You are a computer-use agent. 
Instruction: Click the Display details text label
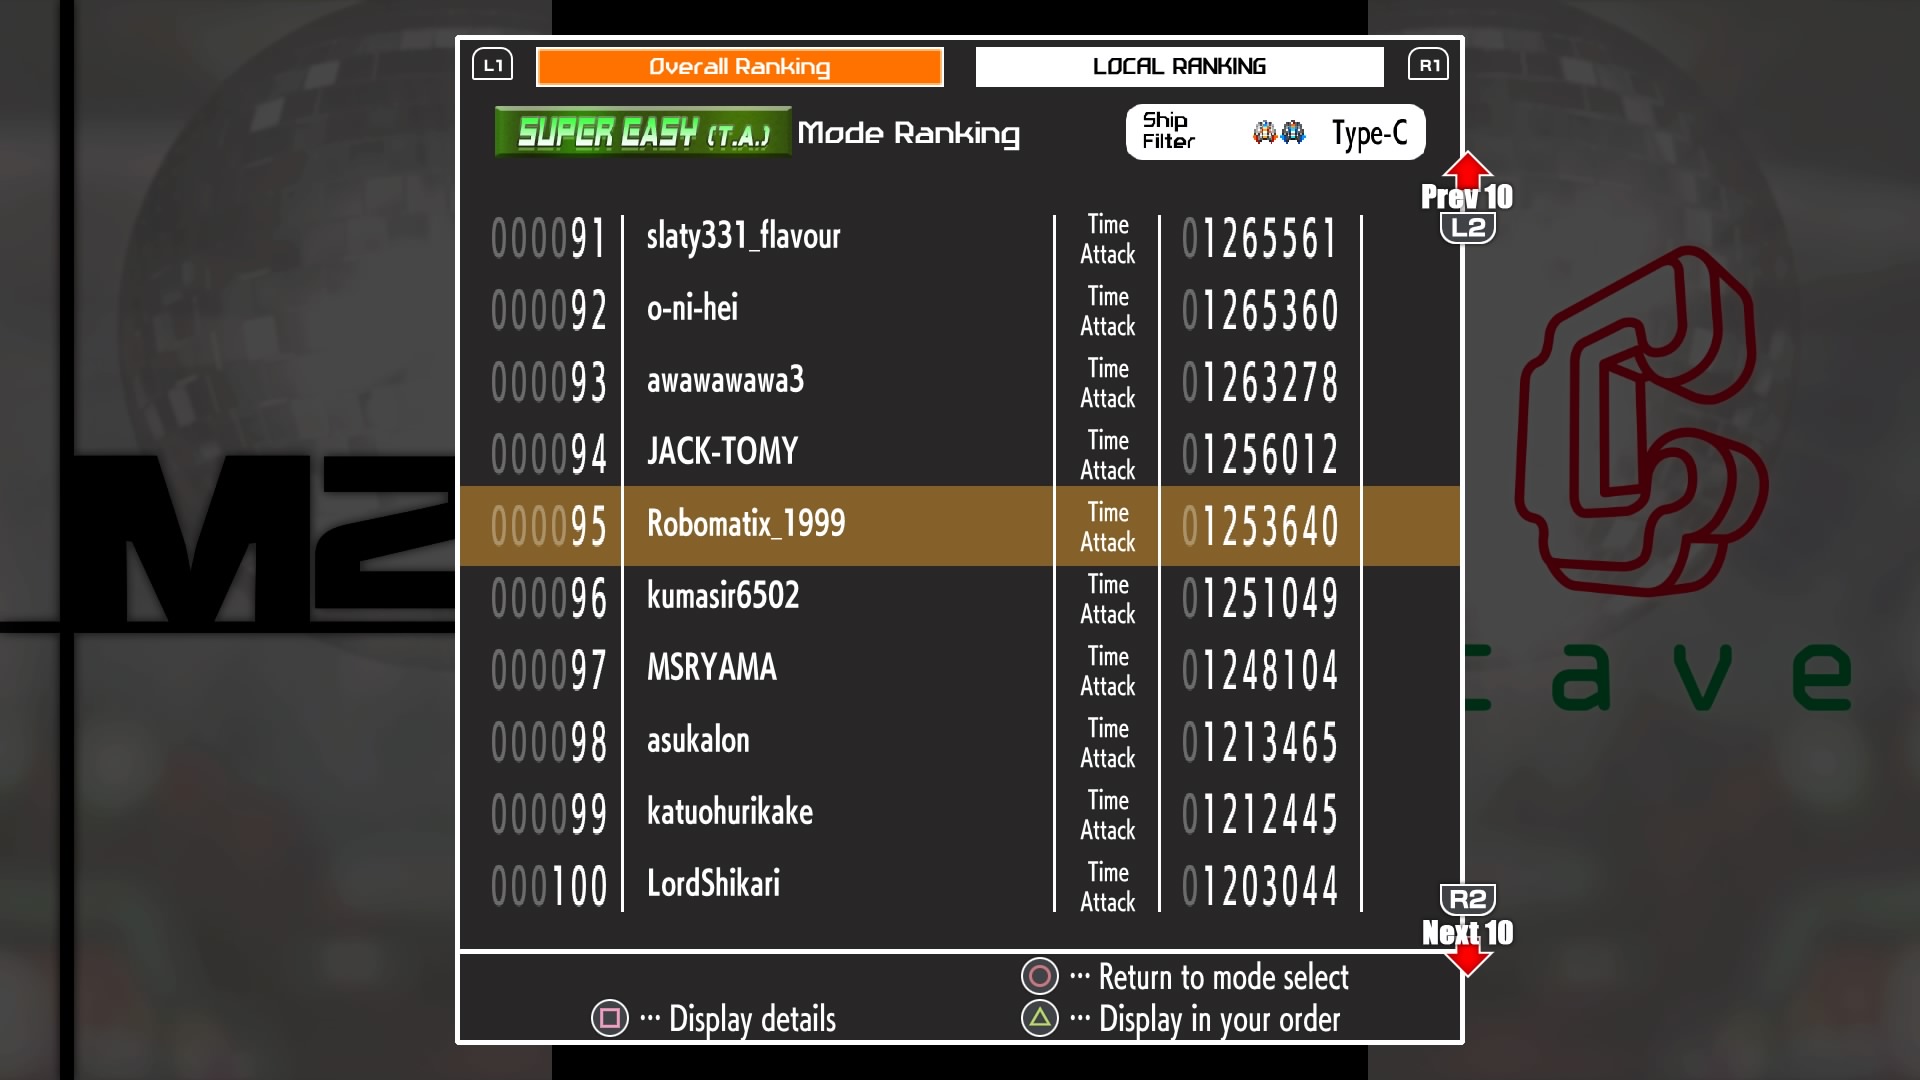[x=752, y=1019]
